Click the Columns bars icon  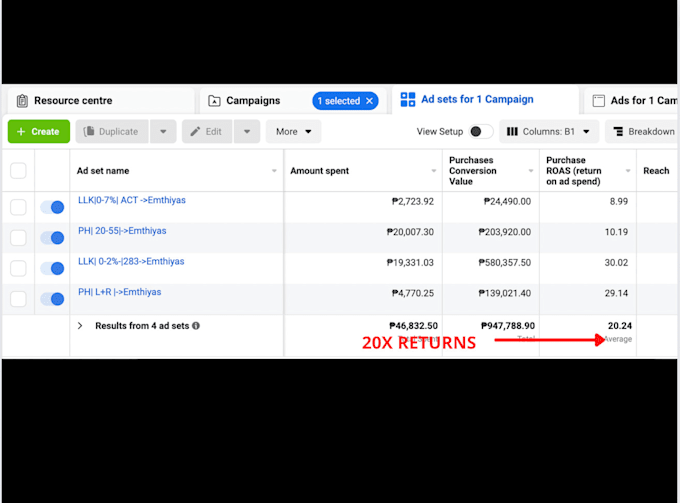(512, 131)
